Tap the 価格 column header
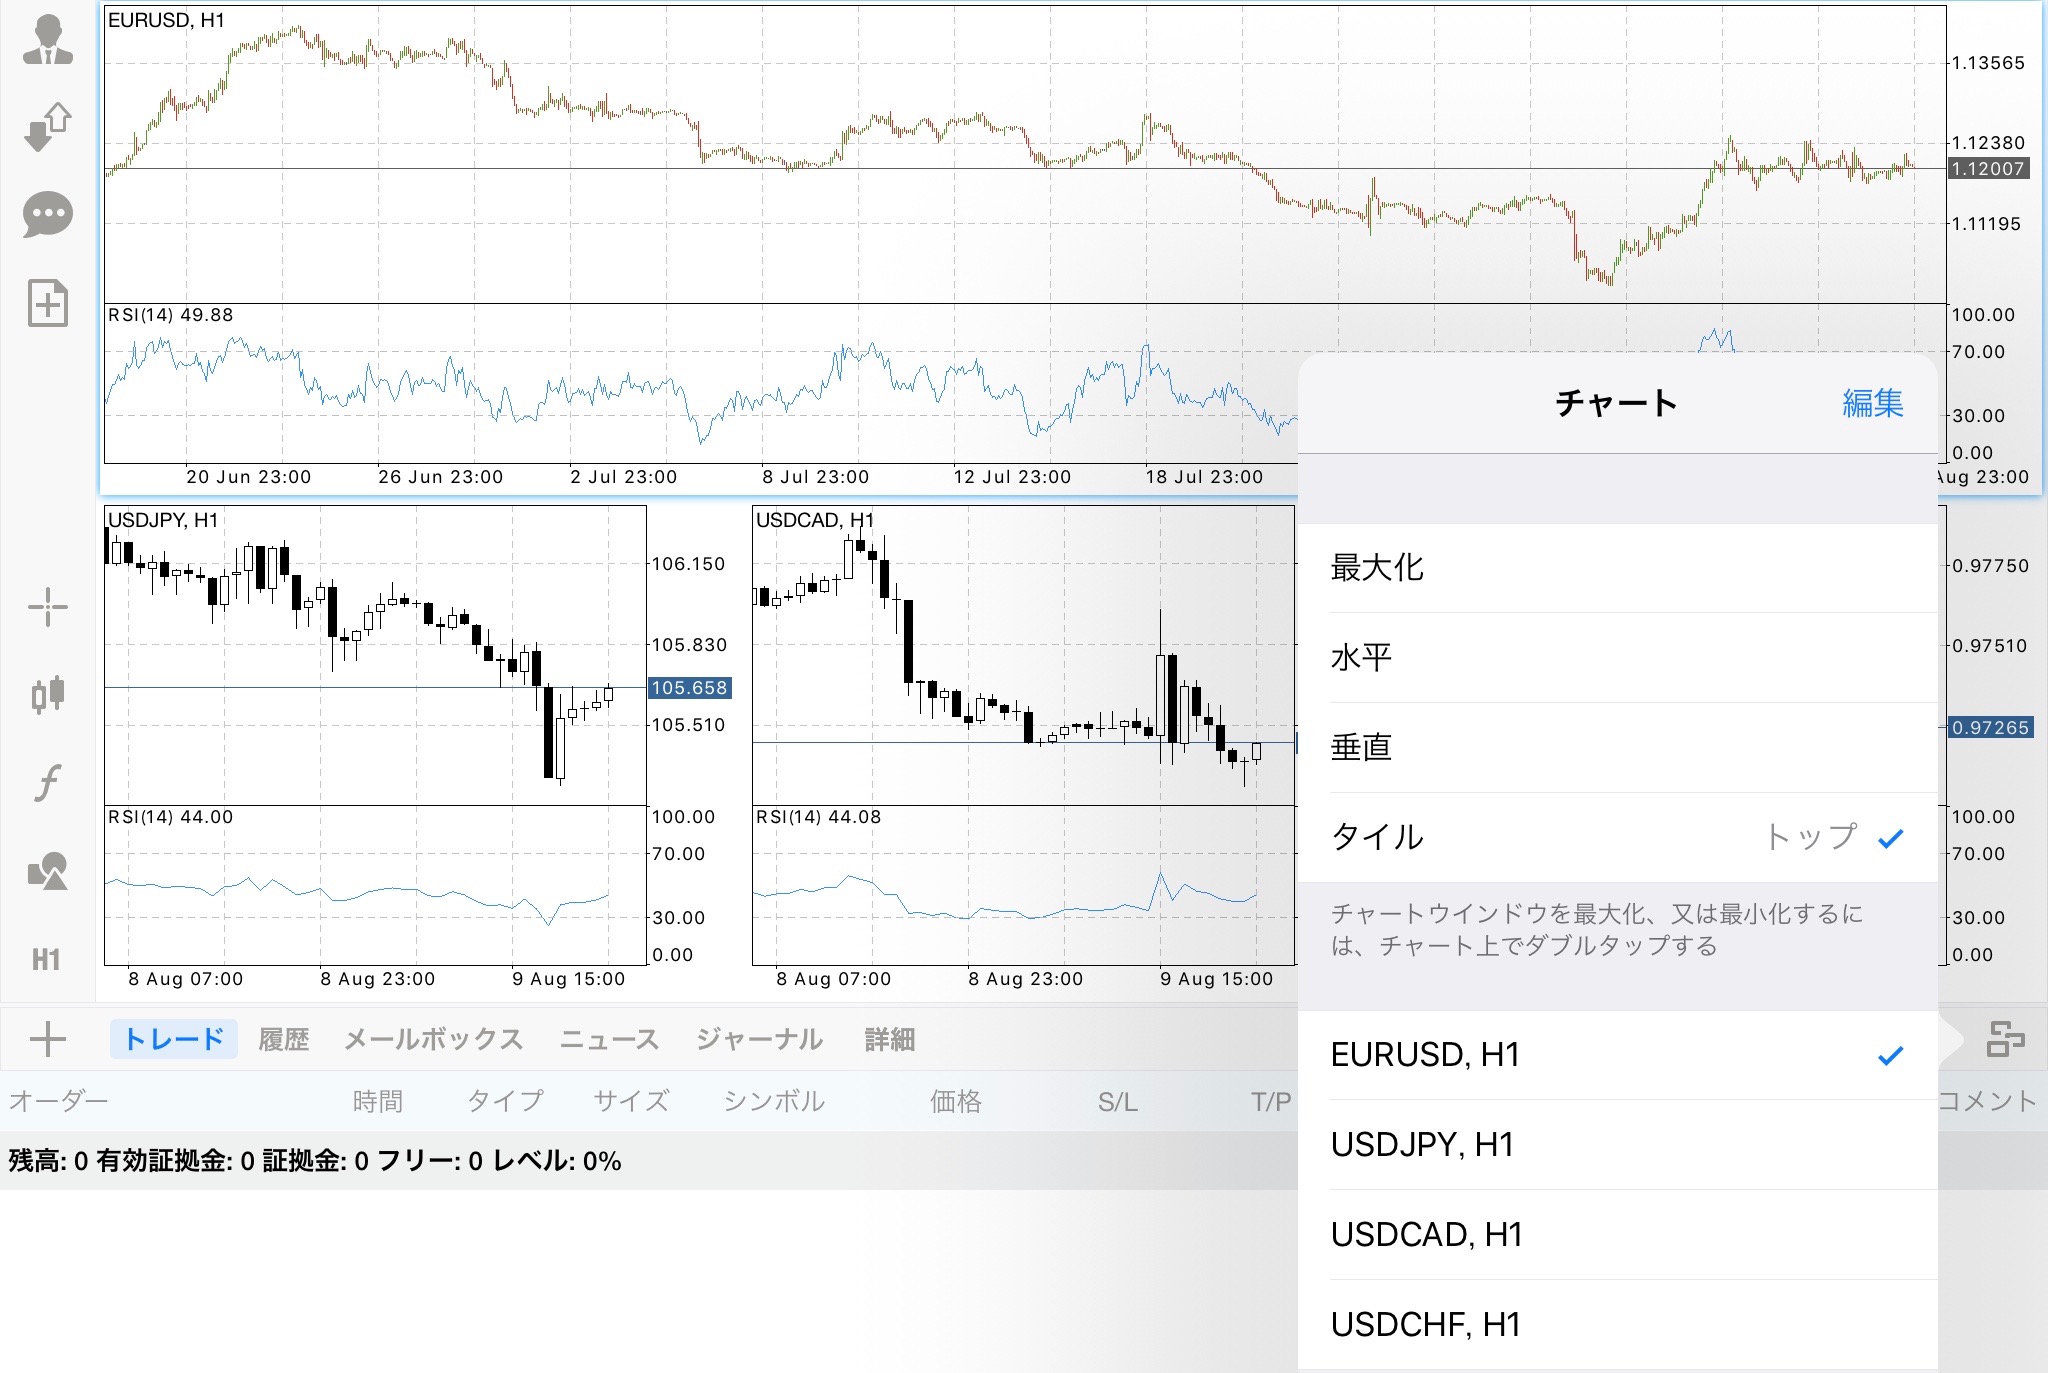 pos(956,1102)
